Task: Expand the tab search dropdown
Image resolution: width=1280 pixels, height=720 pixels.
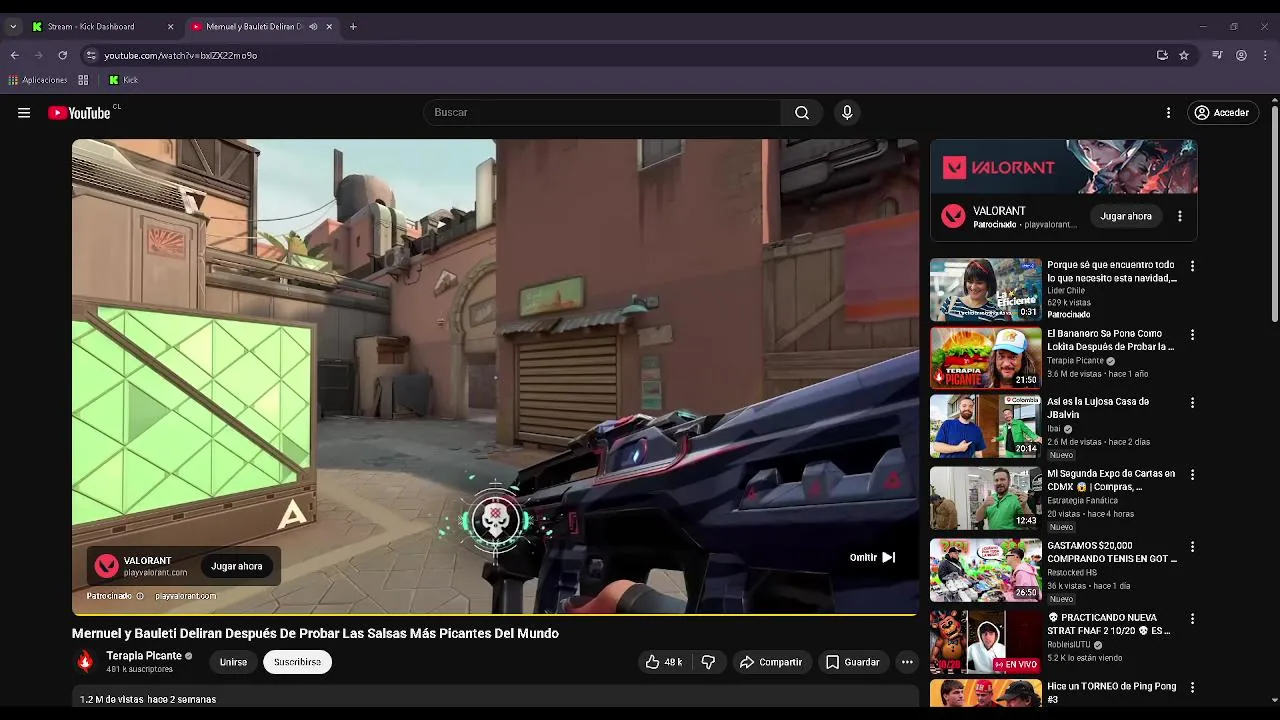Action: pyautogui.click(x=13, y=27)
